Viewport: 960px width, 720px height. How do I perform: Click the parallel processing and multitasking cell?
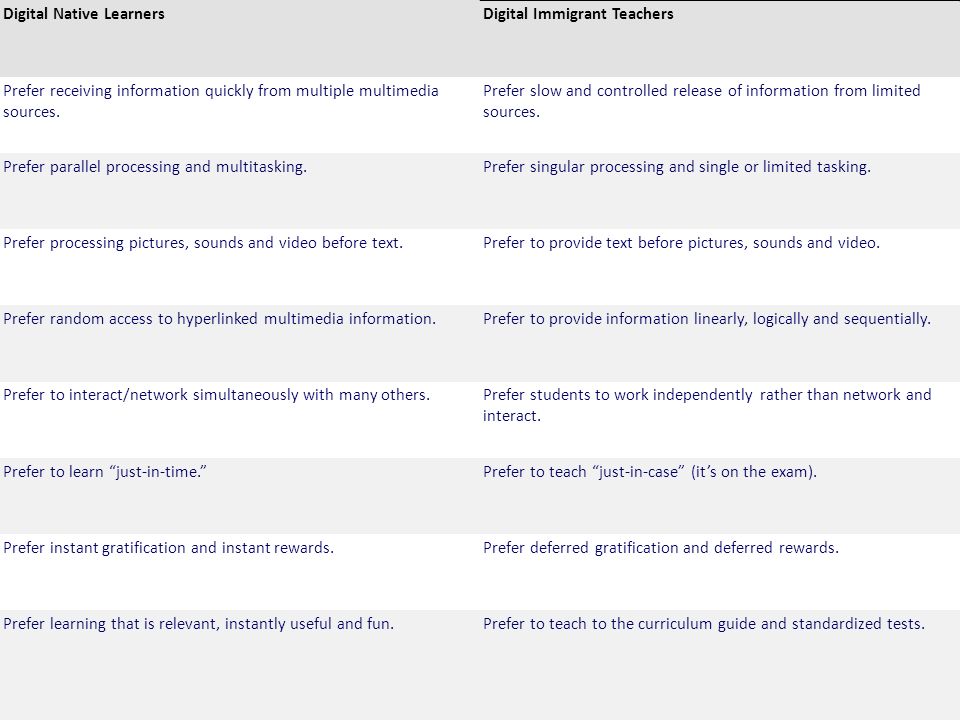click(239, 191)
